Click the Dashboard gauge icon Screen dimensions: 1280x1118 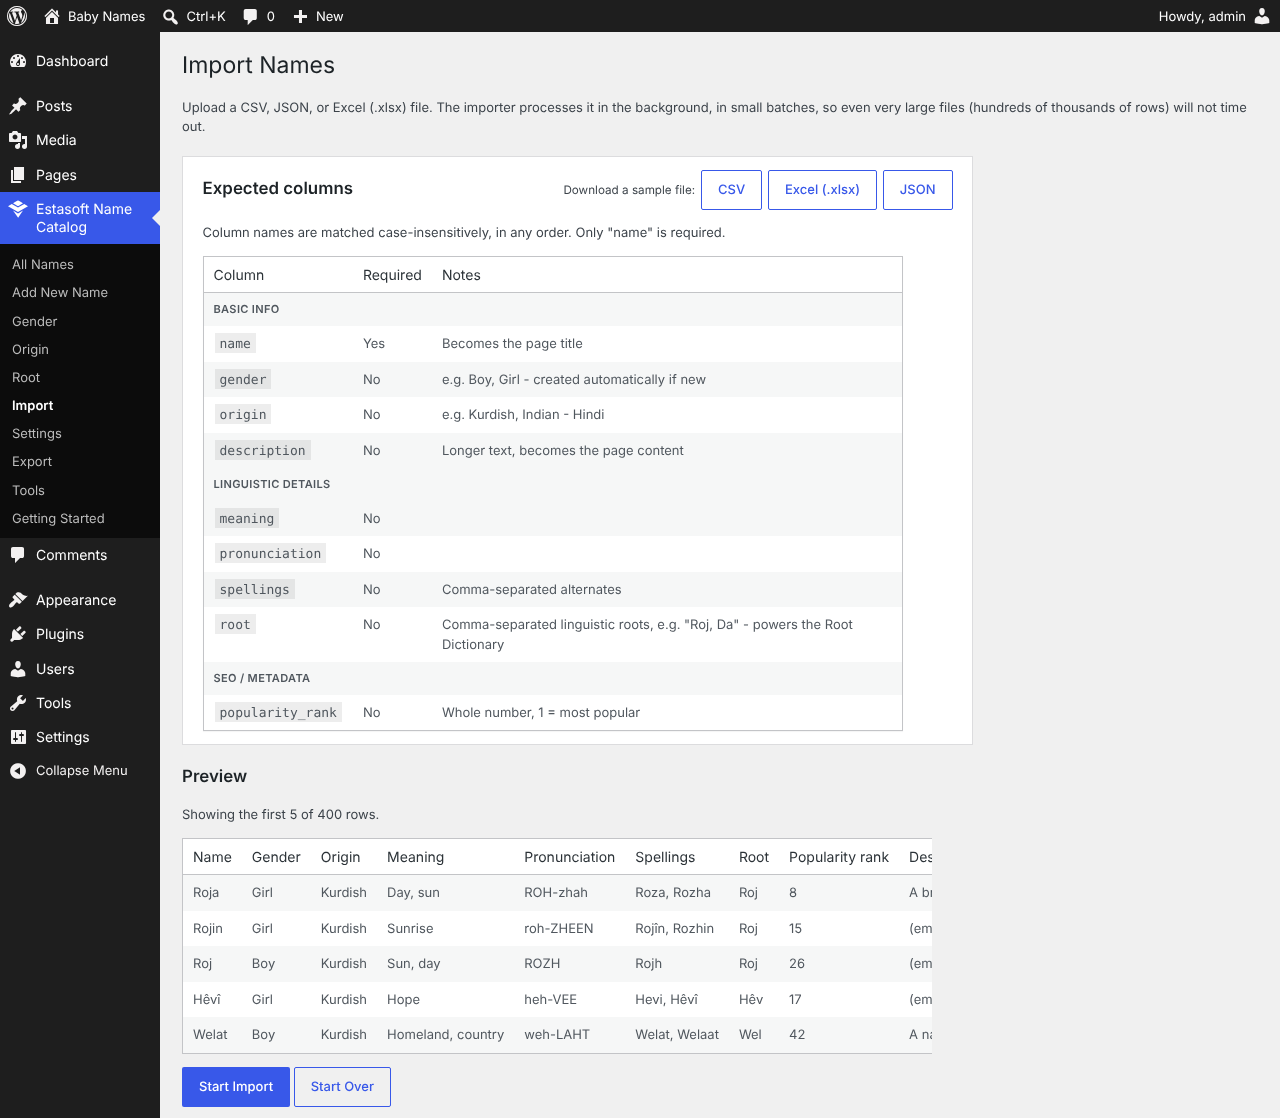pyautogui.click(x=18, y=61)
